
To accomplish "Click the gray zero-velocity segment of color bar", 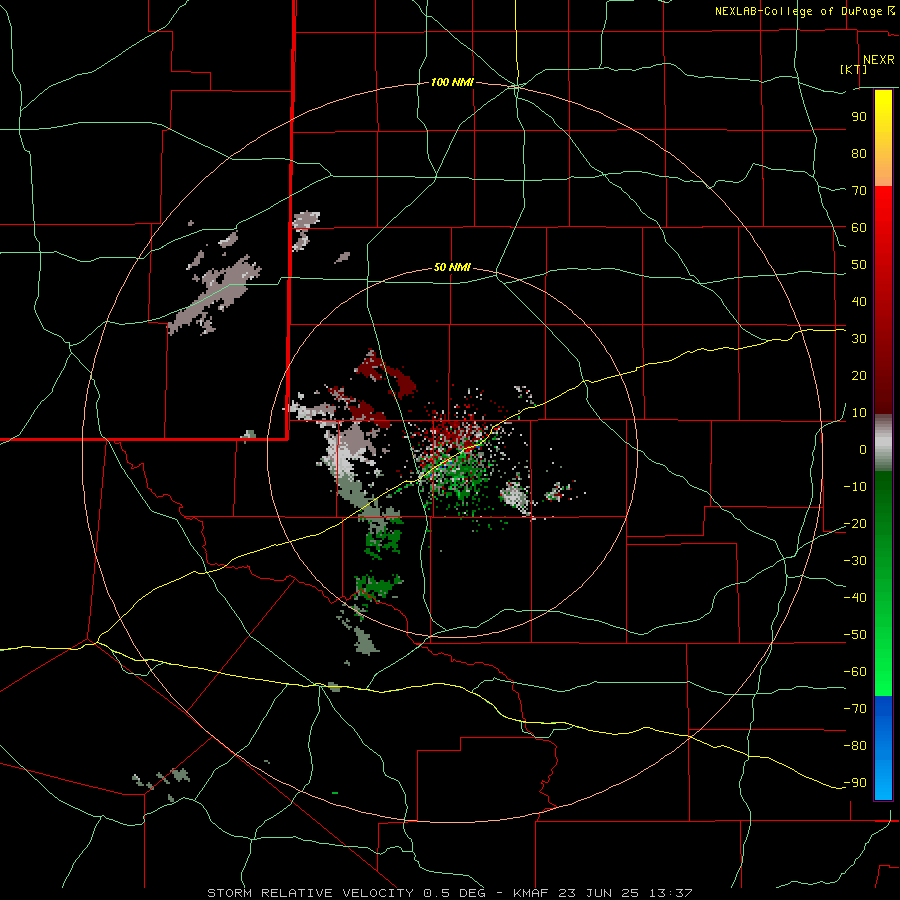I will pos(883,443).
